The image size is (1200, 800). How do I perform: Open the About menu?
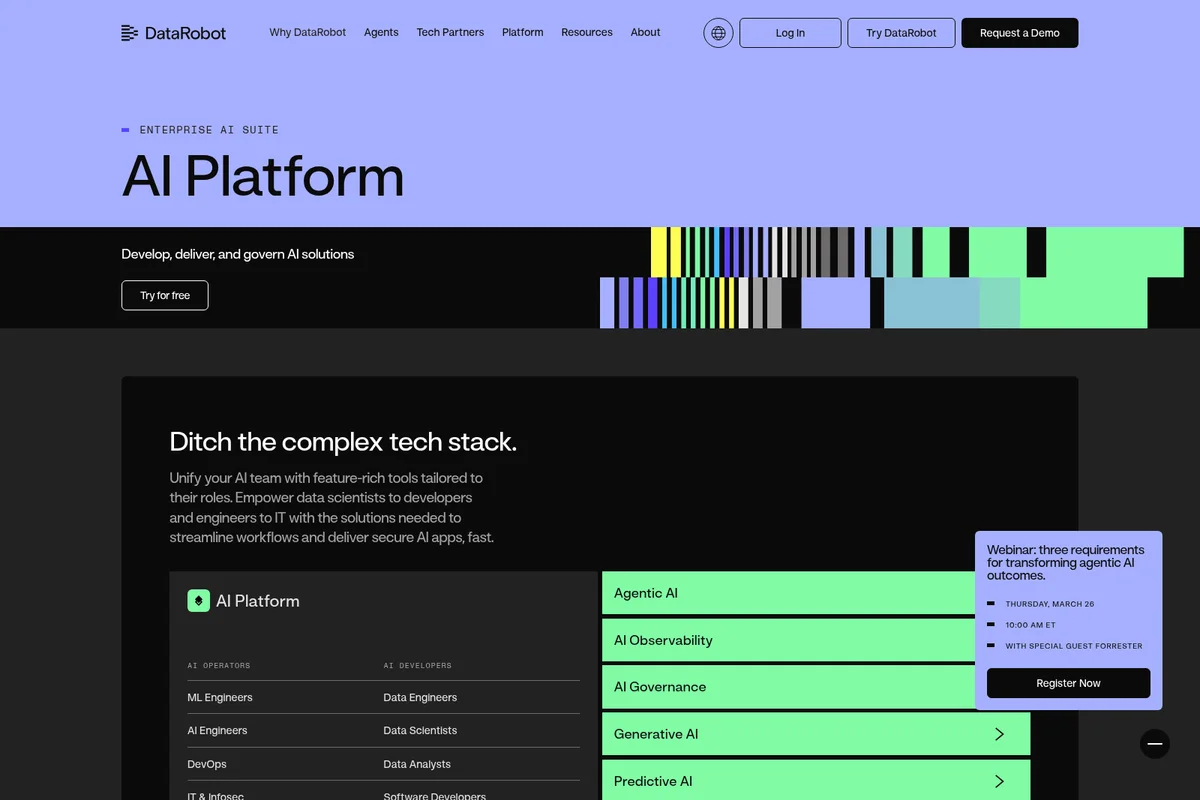645,32
